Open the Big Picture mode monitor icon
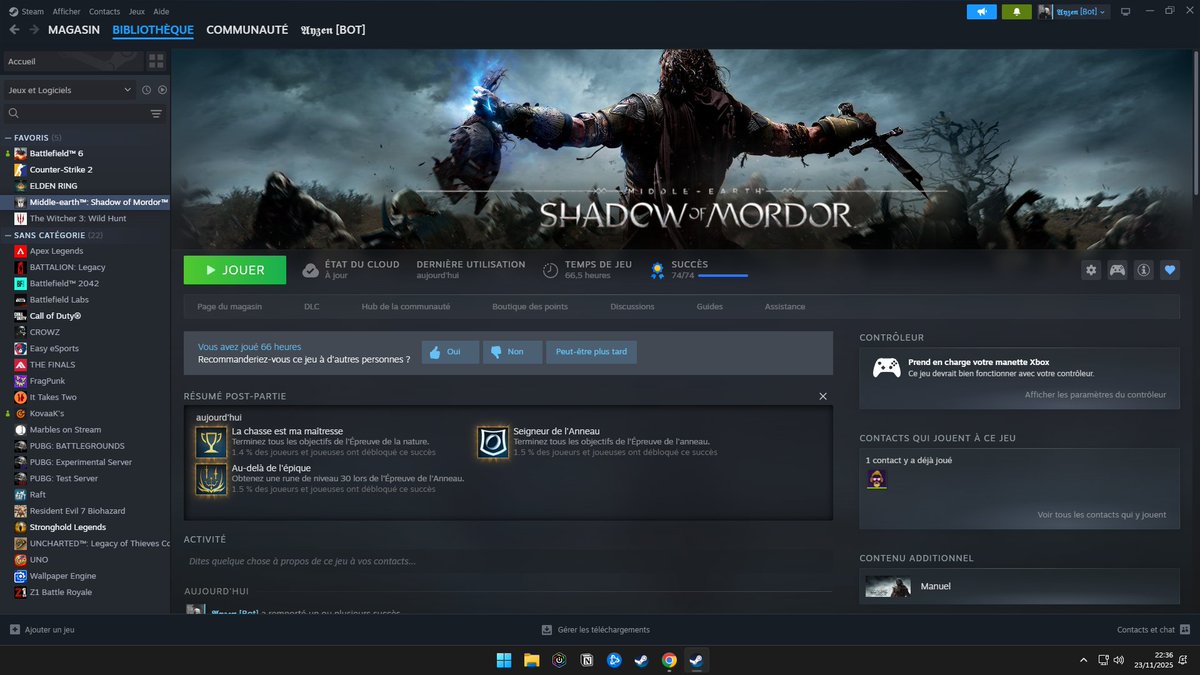The image size is (1200, 675). click(x=1125, y=12)
